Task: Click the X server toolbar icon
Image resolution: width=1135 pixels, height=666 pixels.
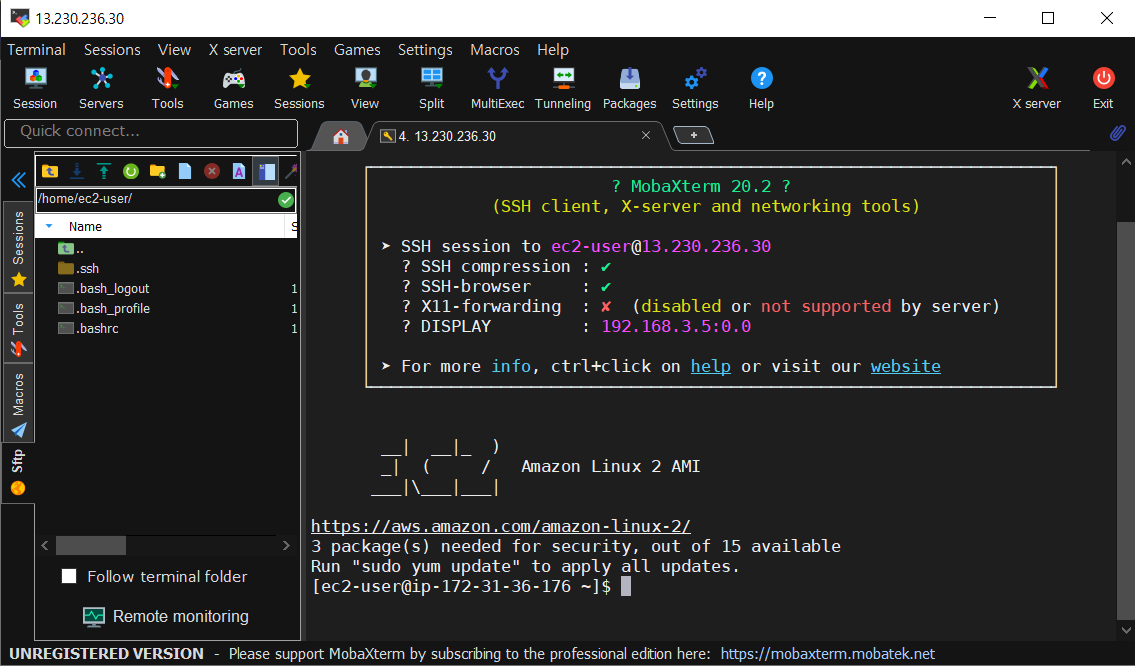Action: (x=1037, y=88)
